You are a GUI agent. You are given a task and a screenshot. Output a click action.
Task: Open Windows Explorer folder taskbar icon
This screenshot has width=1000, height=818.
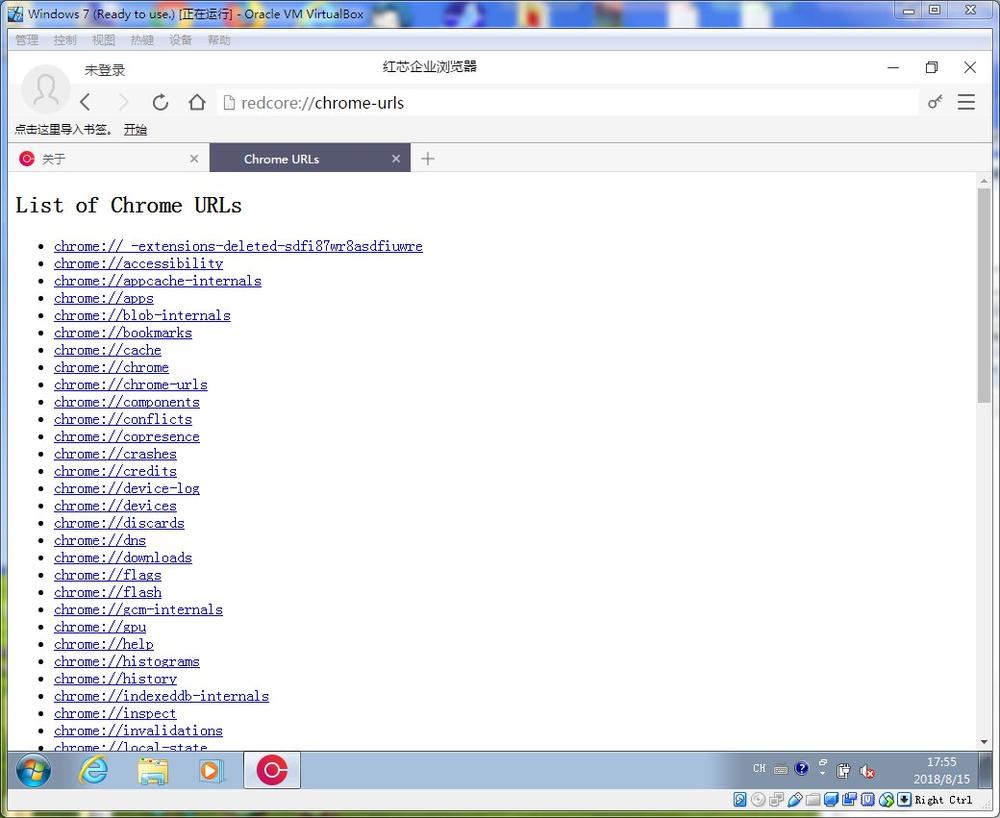click(152, 770)
